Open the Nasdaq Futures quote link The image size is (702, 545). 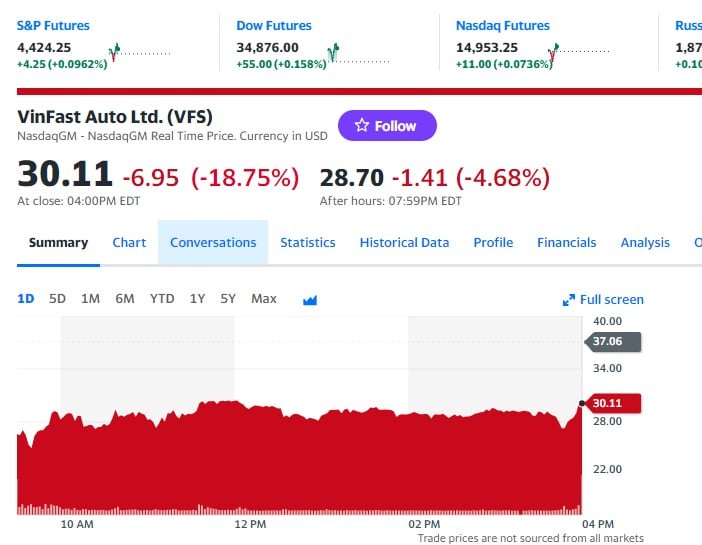[x=502, y=25]
